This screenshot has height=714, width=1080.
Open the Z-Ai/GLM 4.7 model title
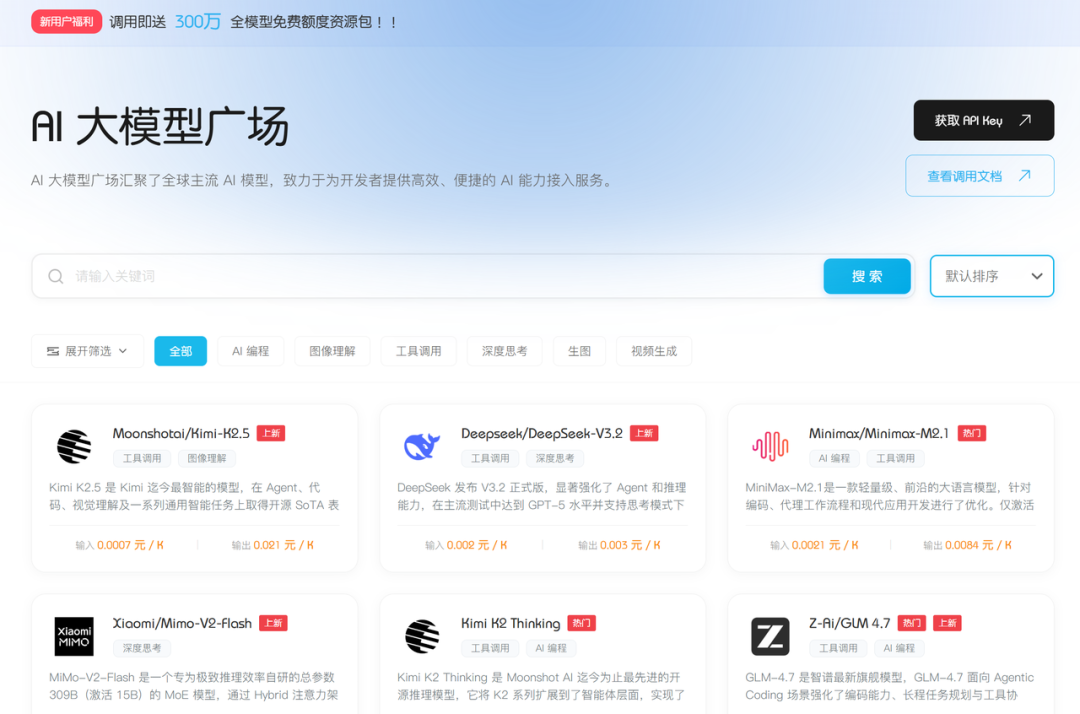[x=849, y=623]
